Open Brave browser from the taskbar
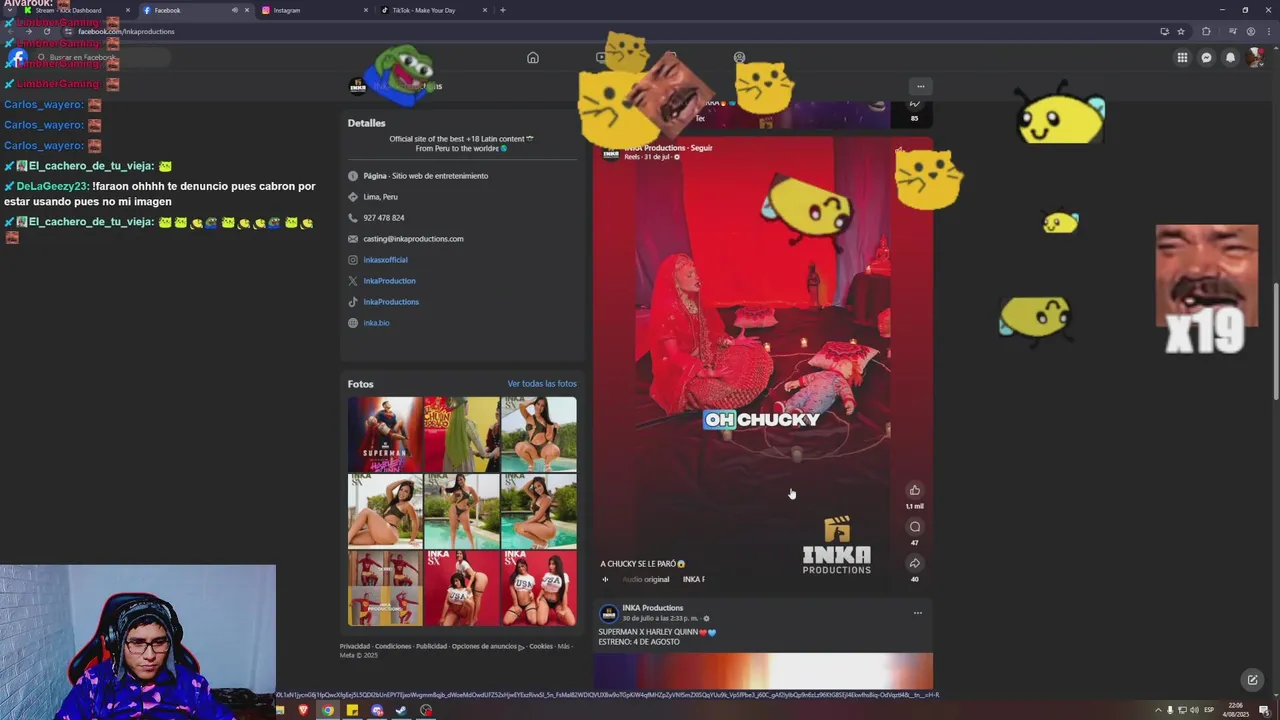The width and height of the screenshot is (1280, 720). click(303, 710)
